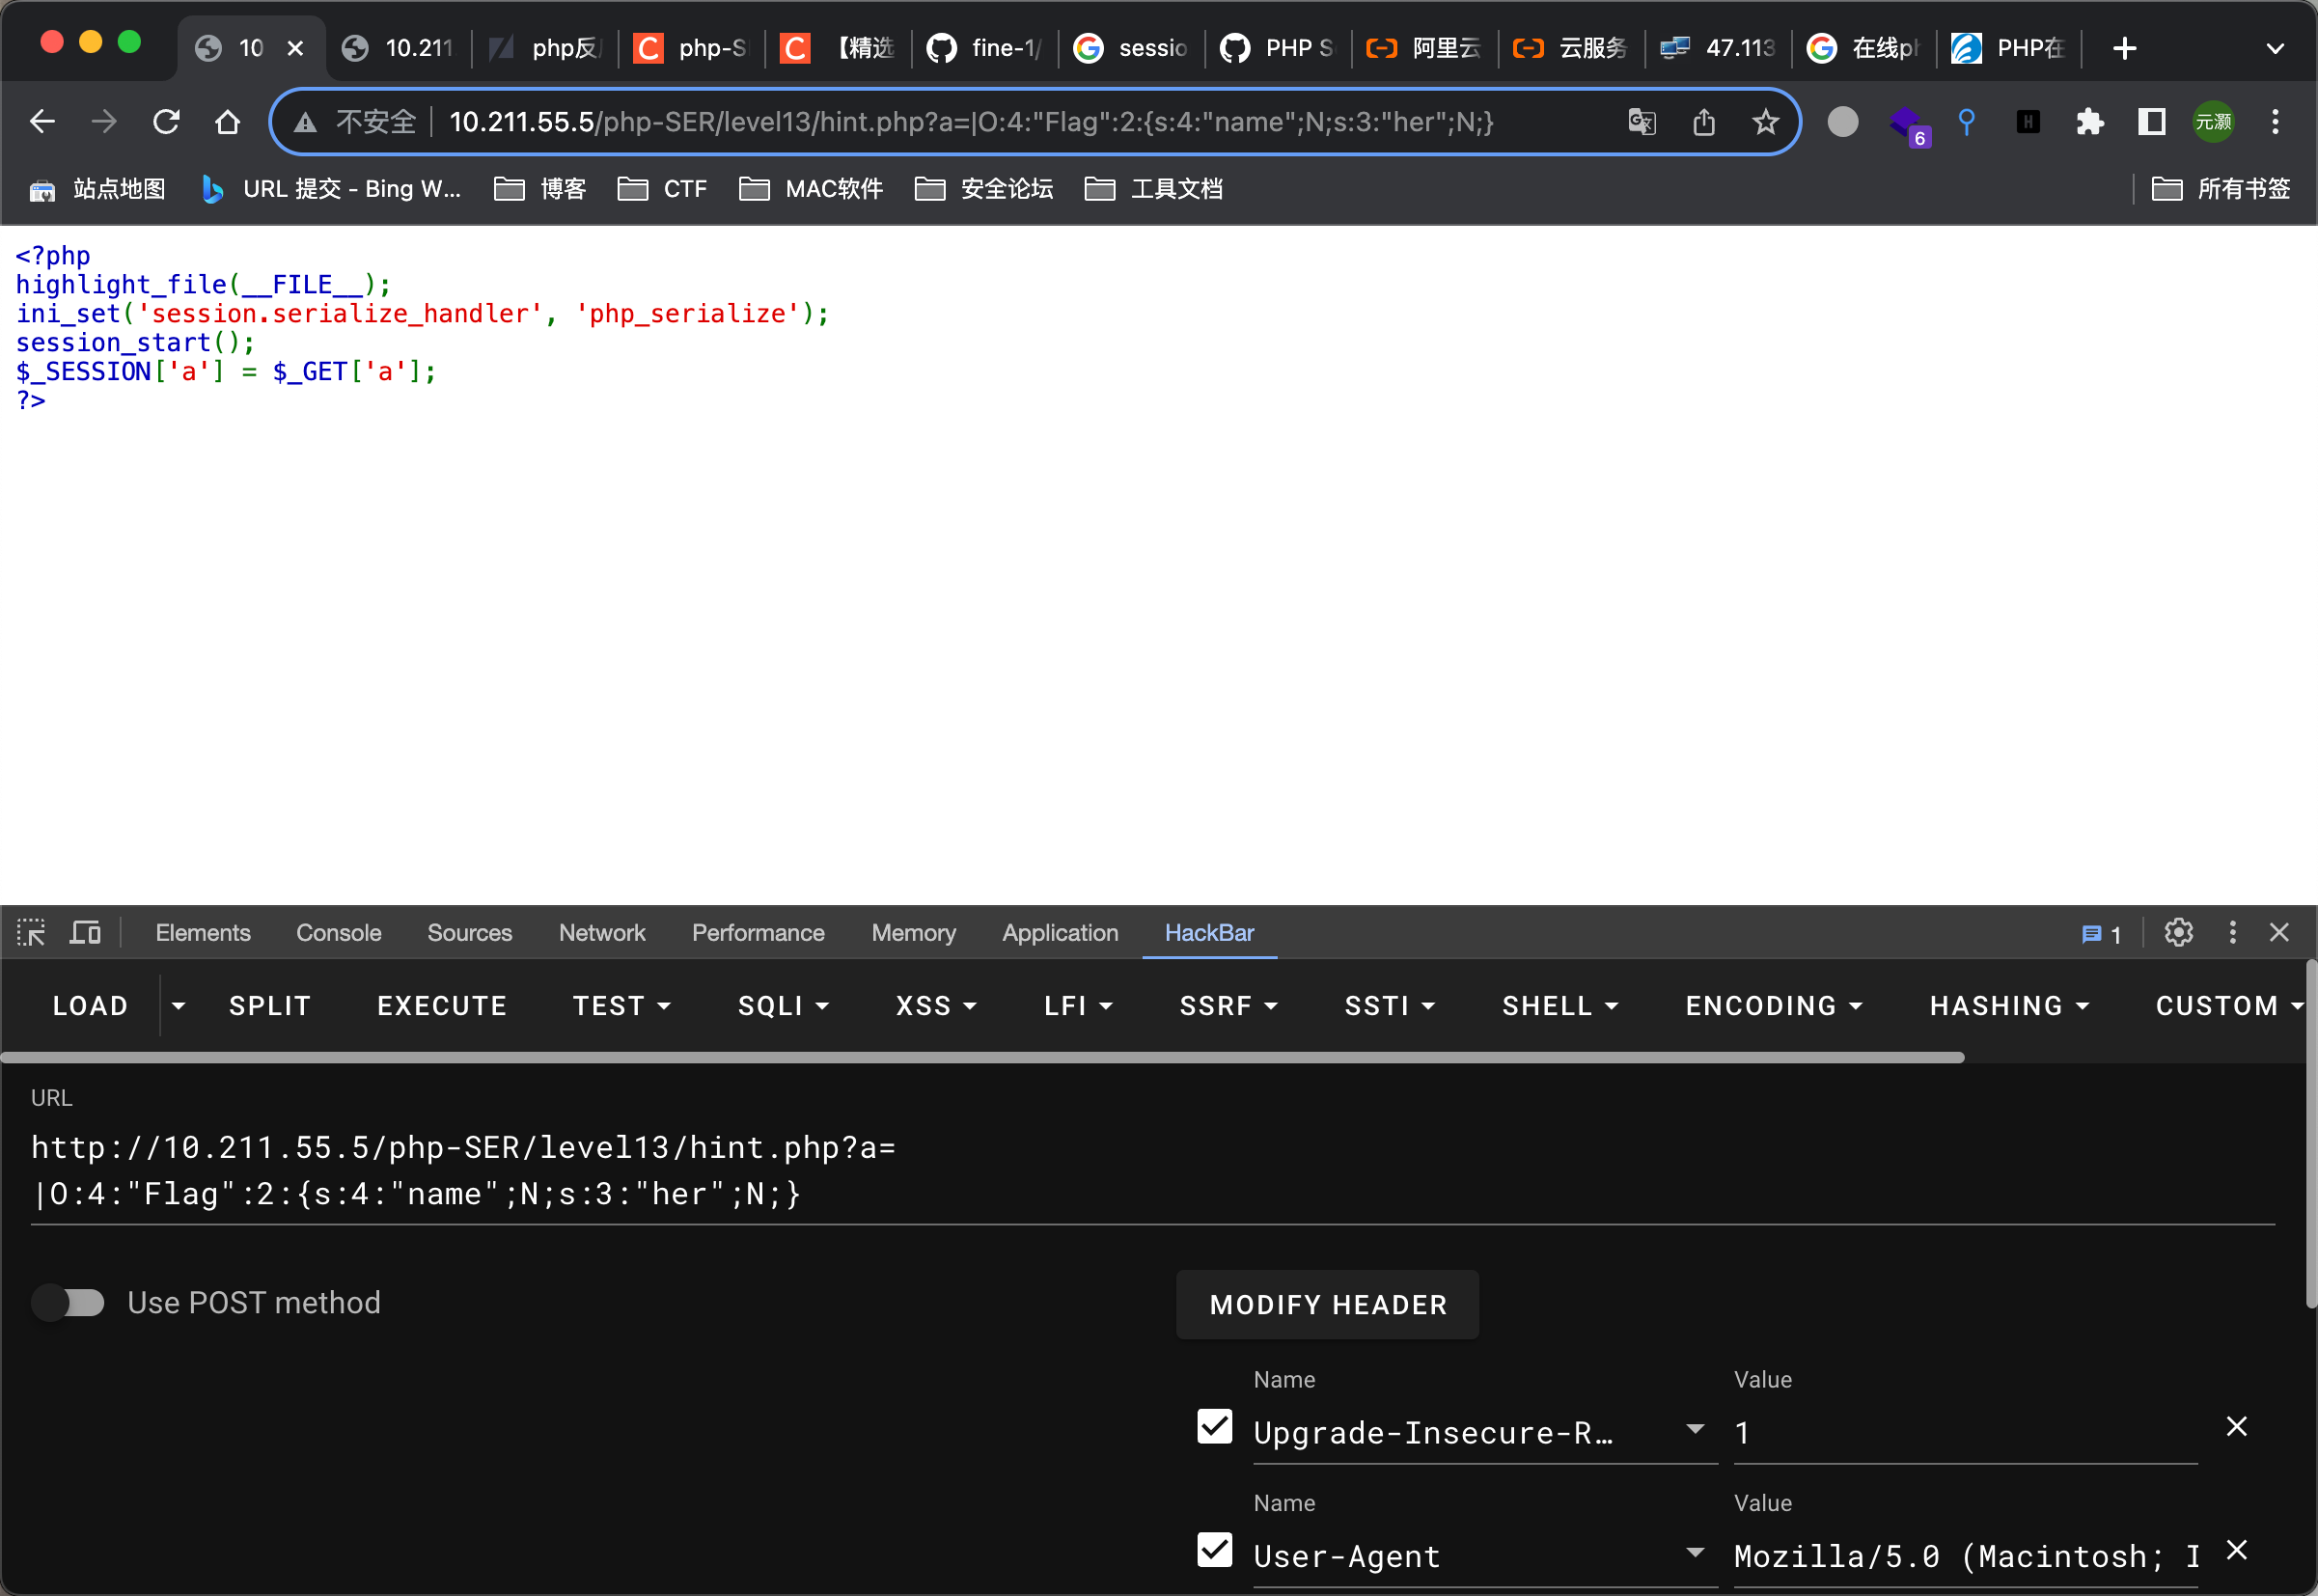Click the browser address bar URL
2318x1596 pixels.
pyautogui.click(x=971, y=122)
